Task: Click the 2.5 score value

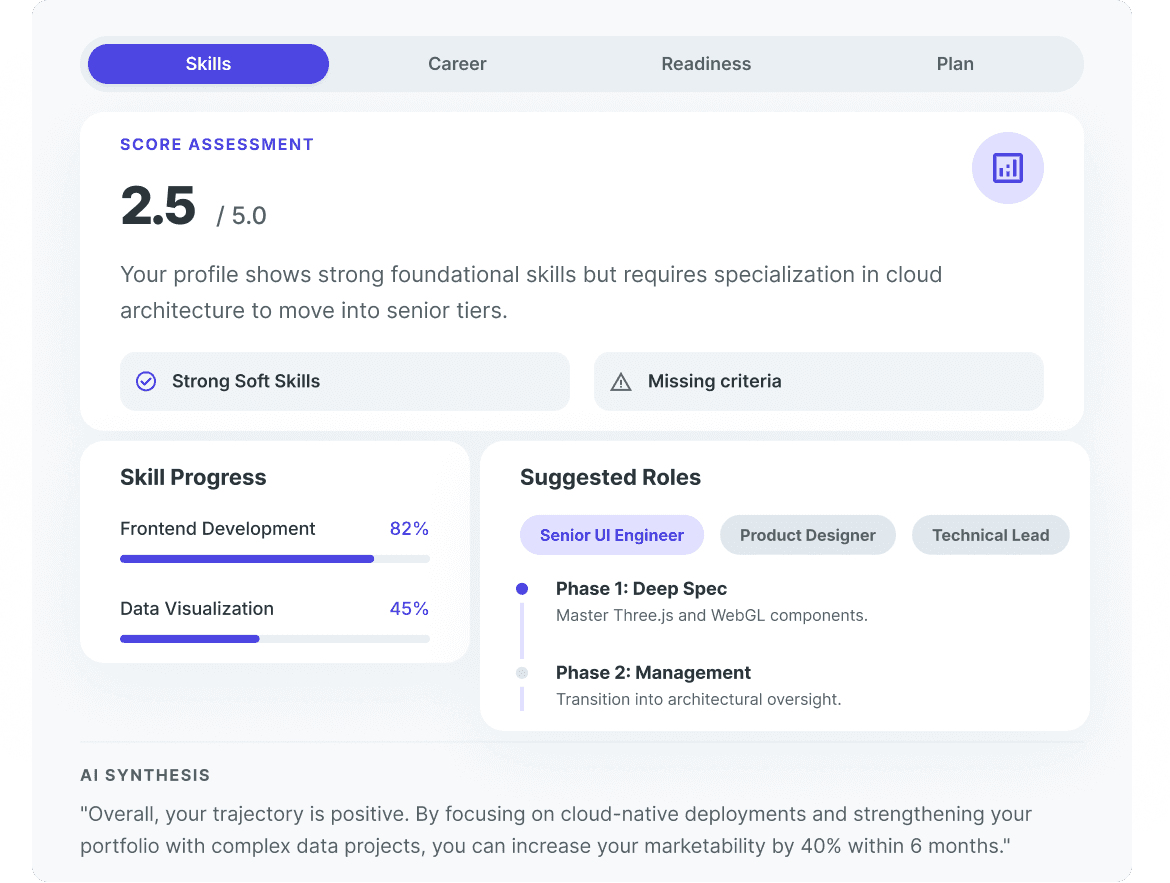Action: pyautogui.click(x=158, y=205)
